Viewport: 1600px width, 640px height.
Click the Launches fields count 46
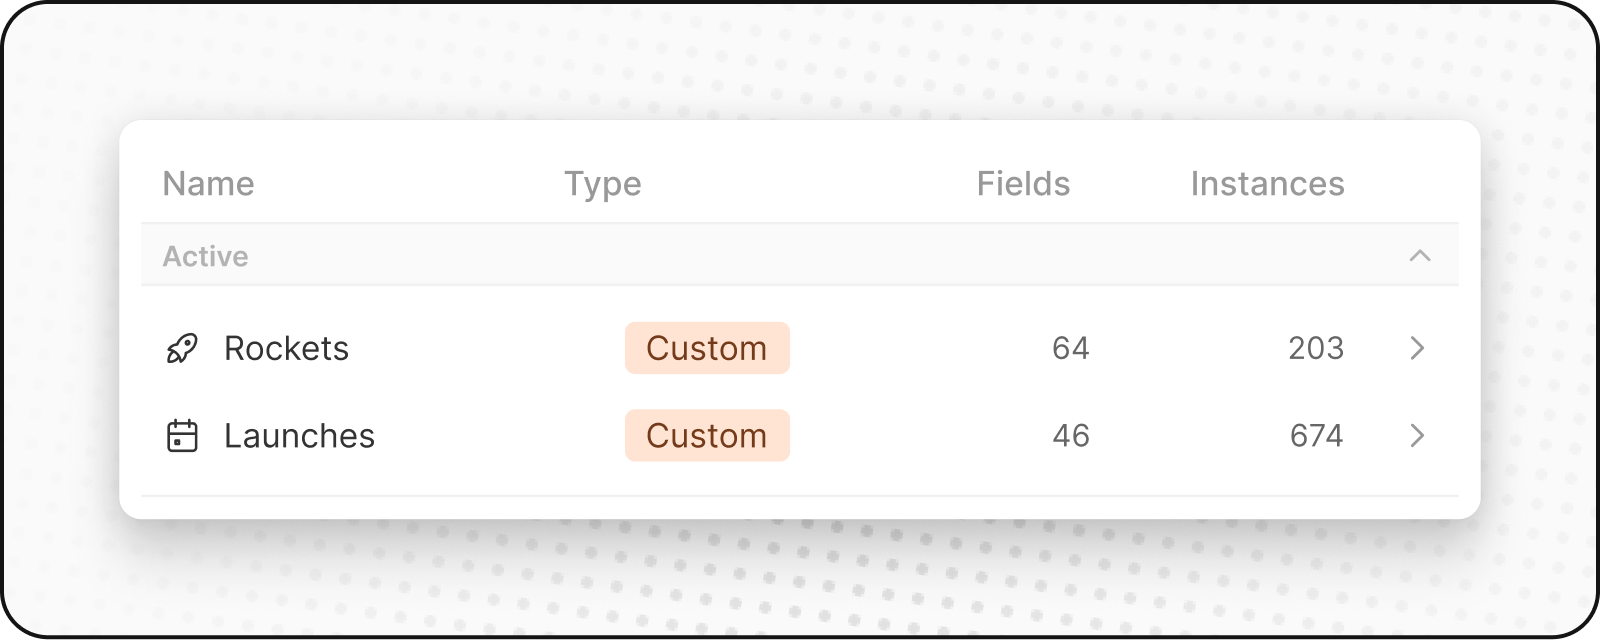[x=1070, y=436]
